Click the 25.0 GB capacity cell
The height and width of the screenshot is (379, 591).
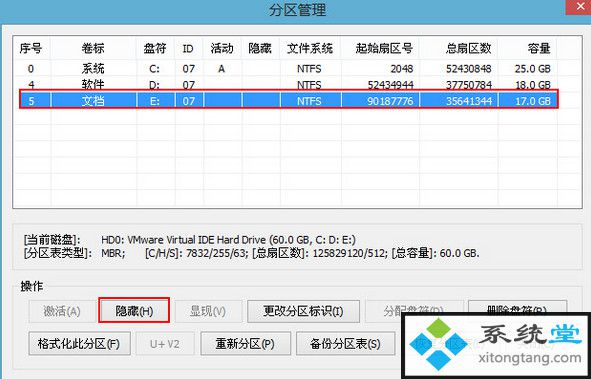tap(533, 69)
